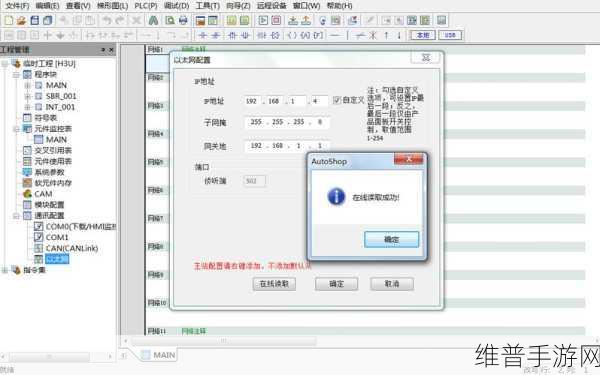Toggle the 自定义 checkbox next to IP address
600x375 pixels.
[x=337, y=100]
